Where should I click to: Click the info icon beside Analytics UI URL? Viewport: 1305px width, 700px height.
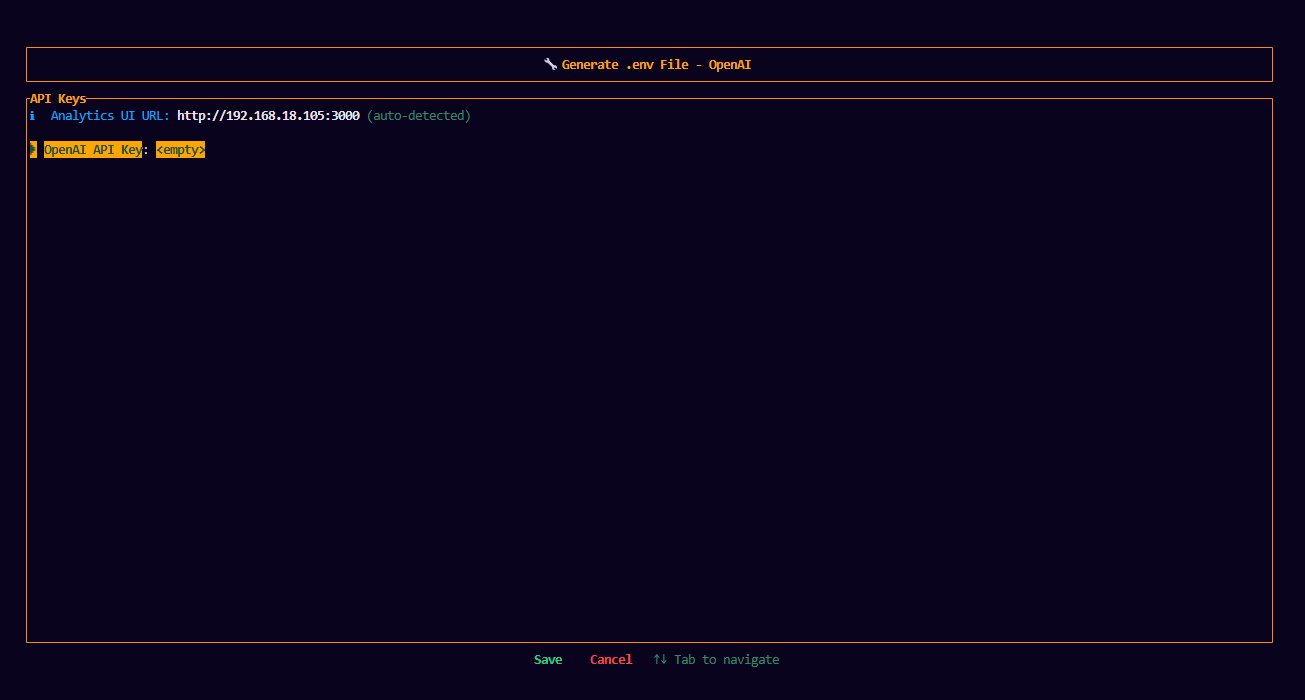click(x=32, y=116)
